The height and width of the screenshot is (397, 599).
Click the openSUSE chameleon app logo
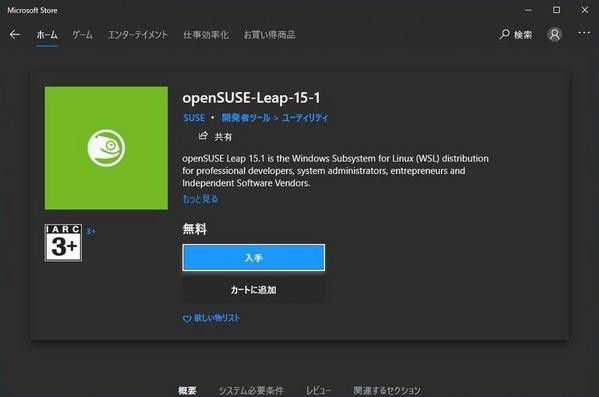click(106, 148)
